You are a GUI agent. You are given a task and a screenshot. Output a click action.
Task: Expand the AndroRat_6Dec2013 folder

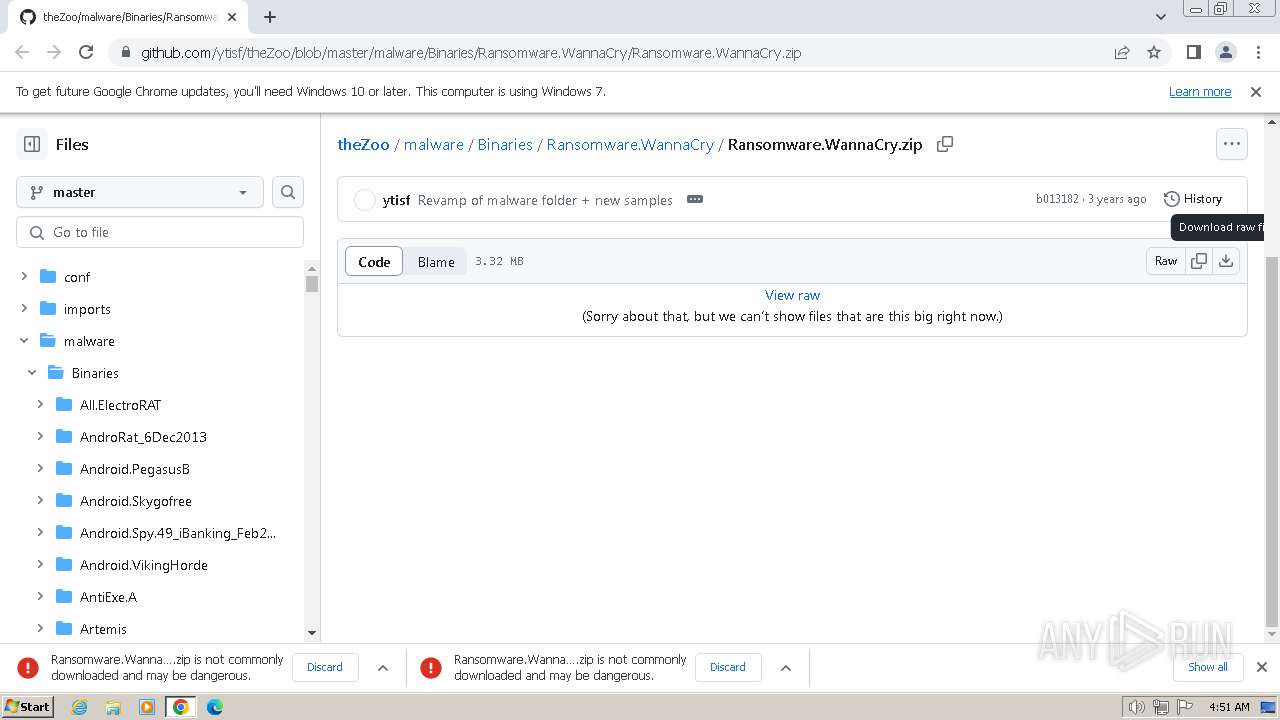pos(40,437)
